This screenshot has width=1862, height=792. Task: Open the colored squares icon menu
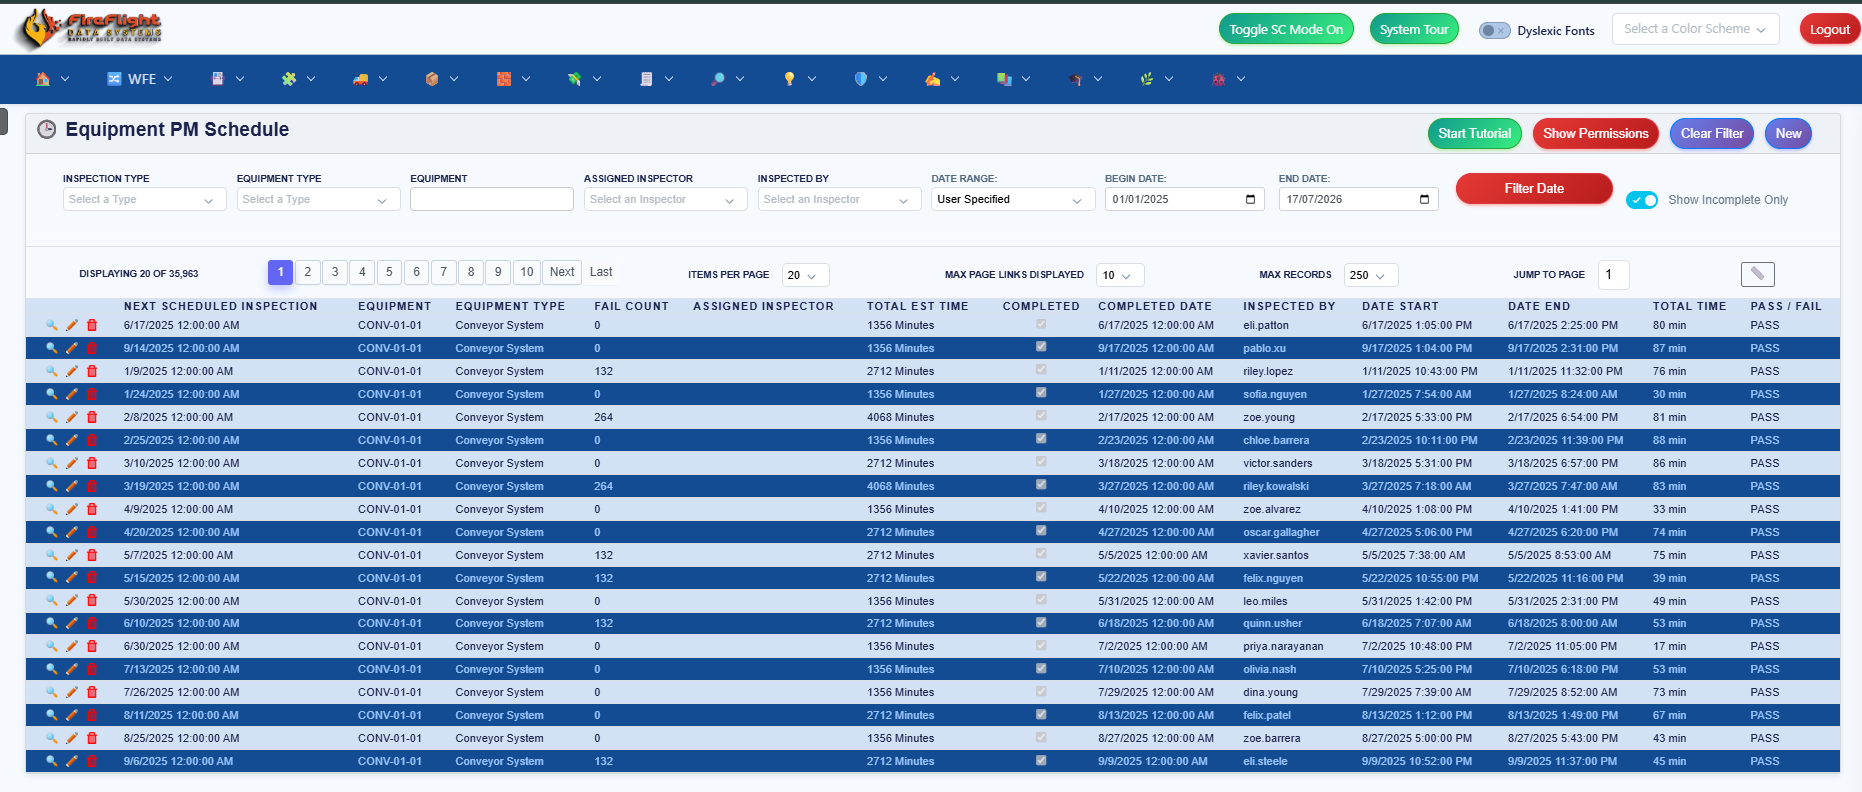click(1013, 79)
